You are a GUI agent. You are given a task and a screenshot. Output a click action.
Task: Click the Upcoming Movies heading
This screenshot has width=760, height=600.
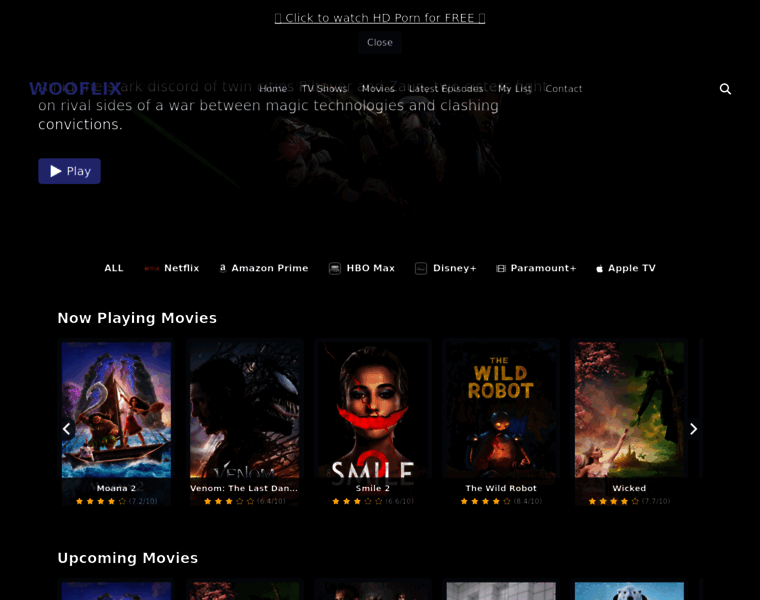tap(127, 558)
